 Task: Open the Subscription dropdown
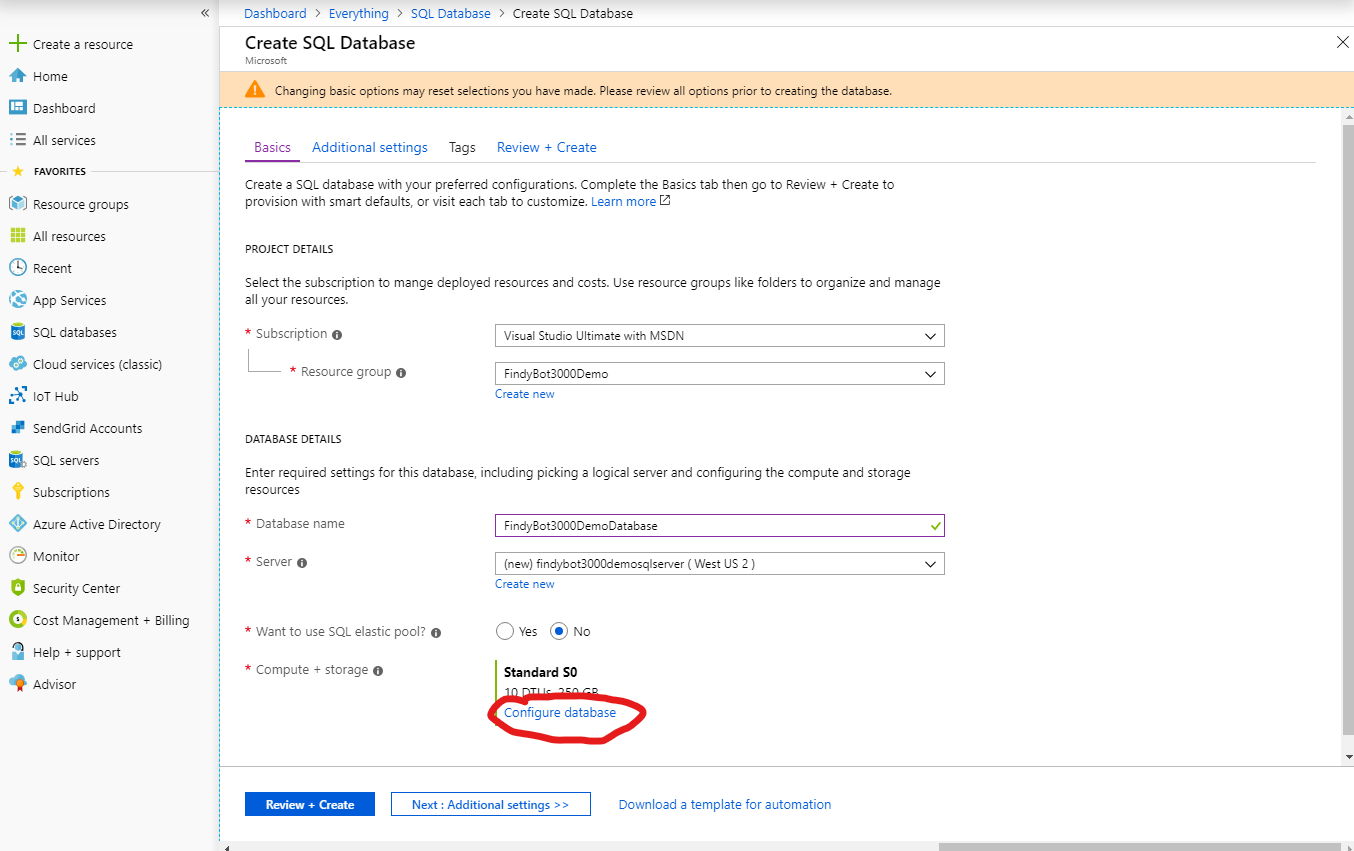(x=720, y=336)
